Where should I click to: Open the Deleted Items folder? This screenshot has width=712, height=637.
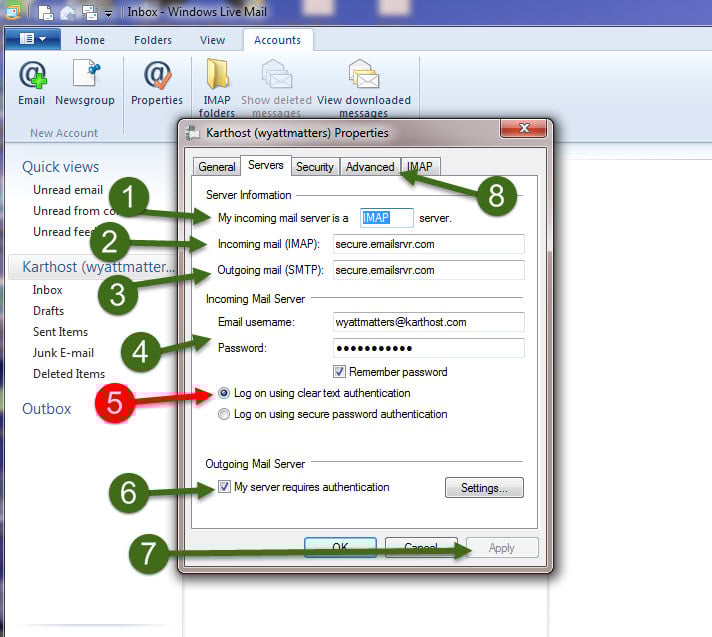tap(69, 374)
